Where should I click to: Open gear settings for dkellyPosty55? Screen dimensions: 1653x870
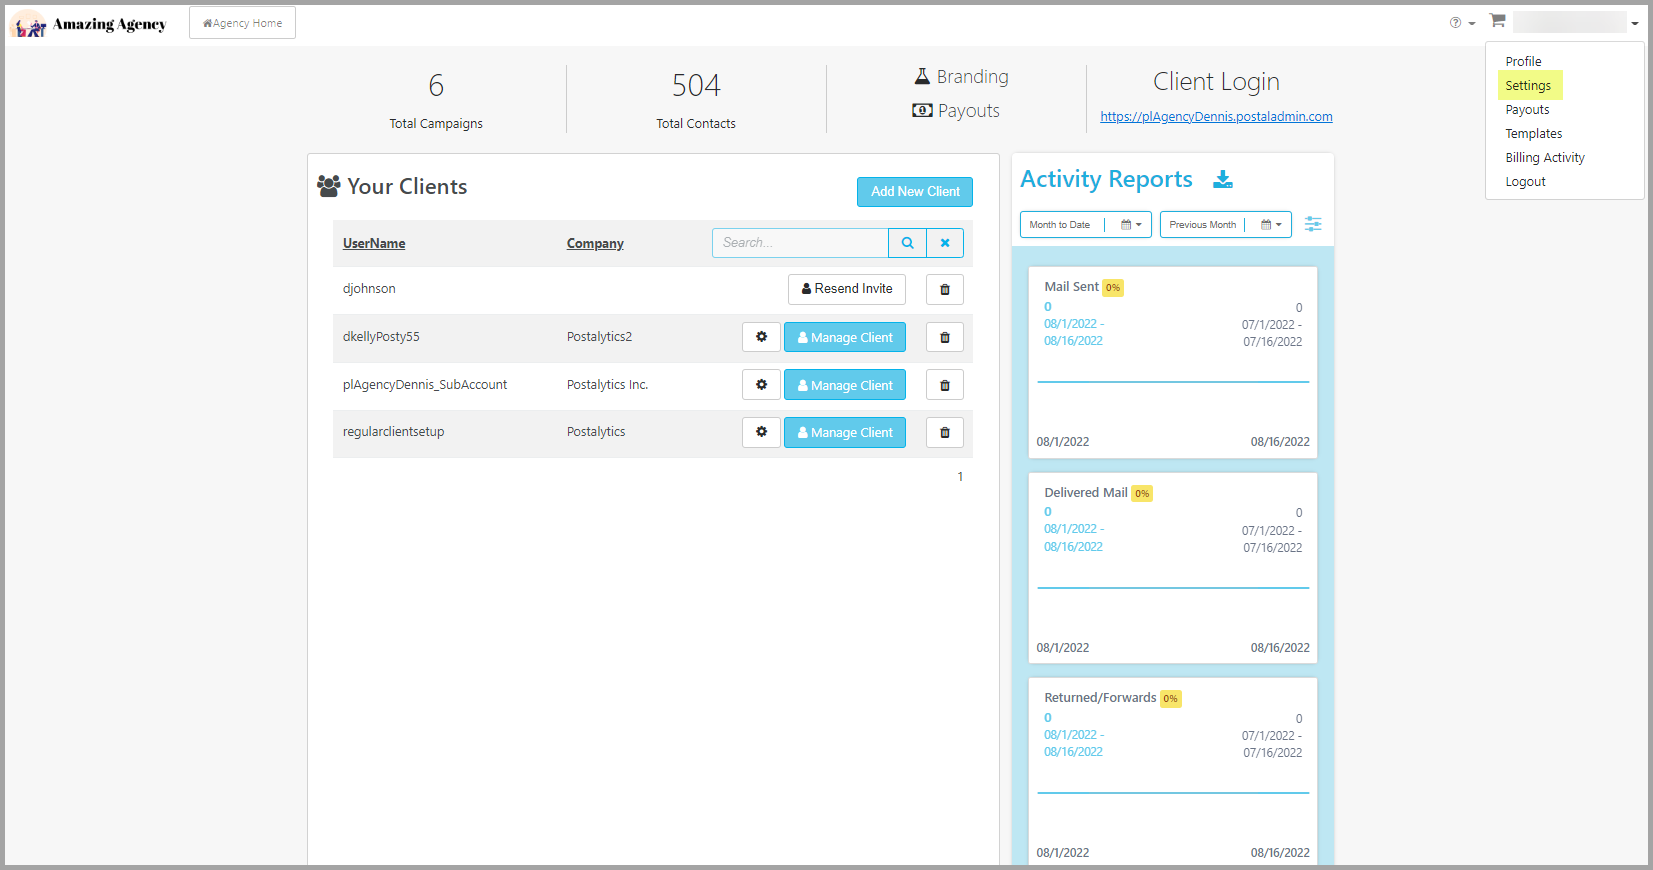coord(761,337)
